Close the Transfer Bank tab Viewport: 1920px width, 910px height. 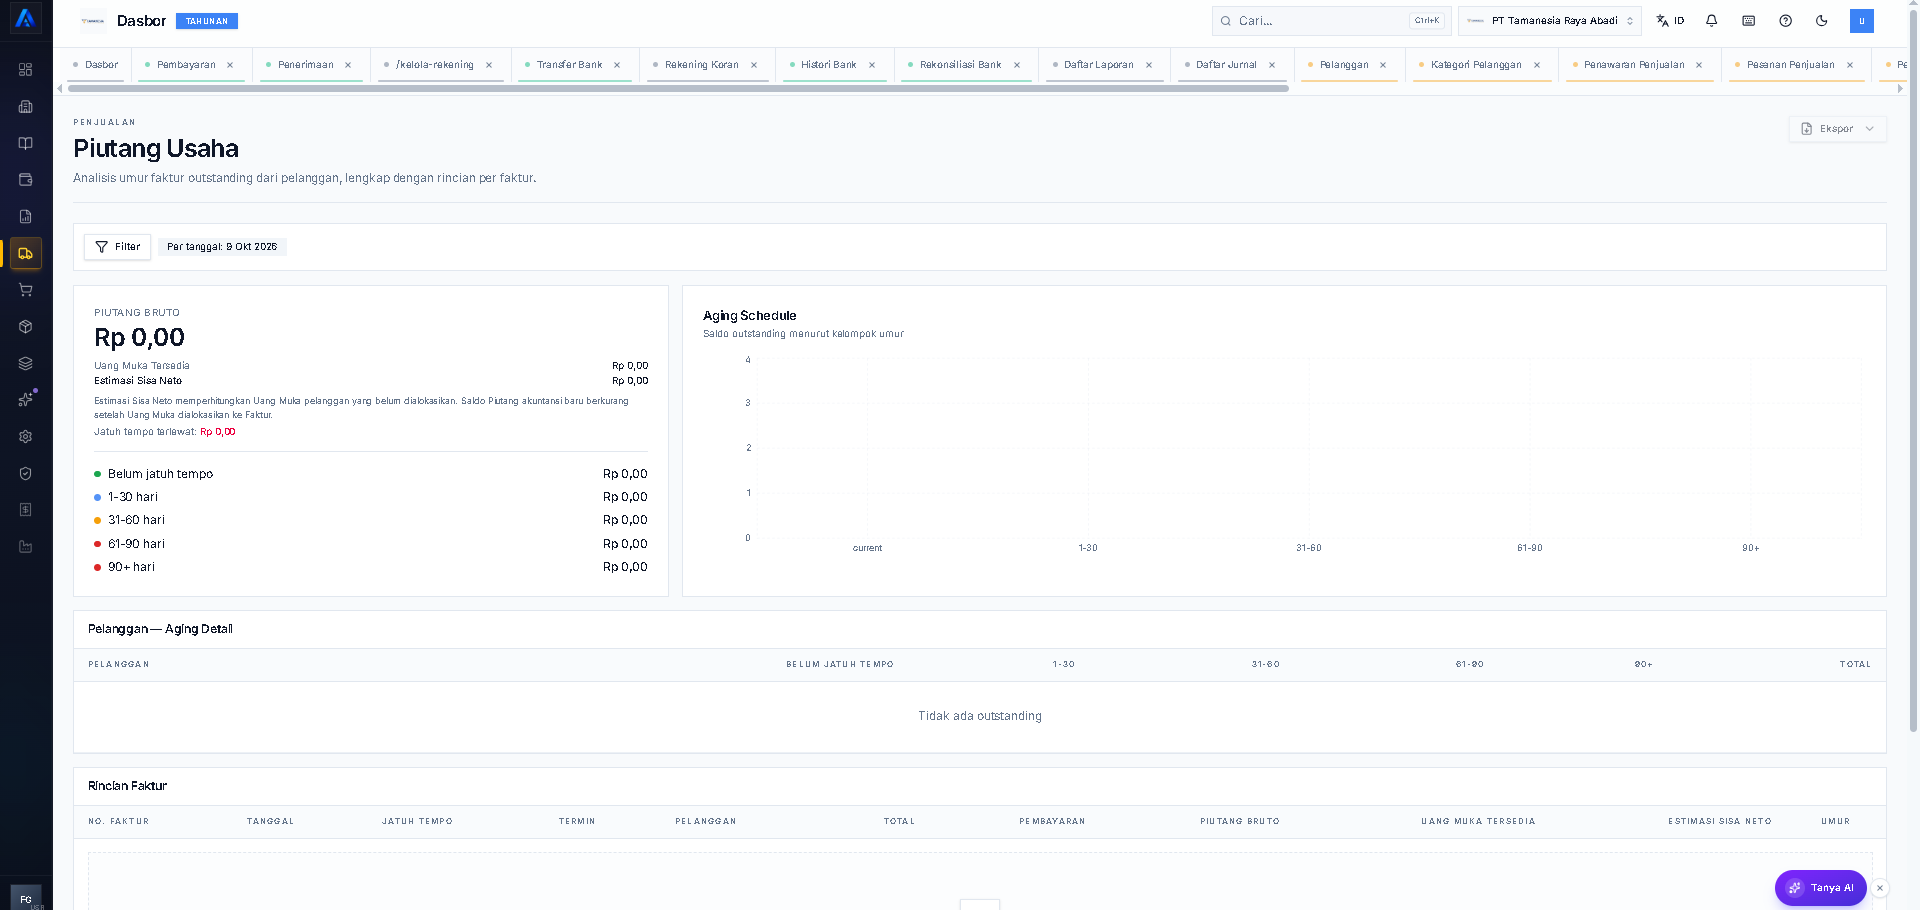[x=617, y=65]
